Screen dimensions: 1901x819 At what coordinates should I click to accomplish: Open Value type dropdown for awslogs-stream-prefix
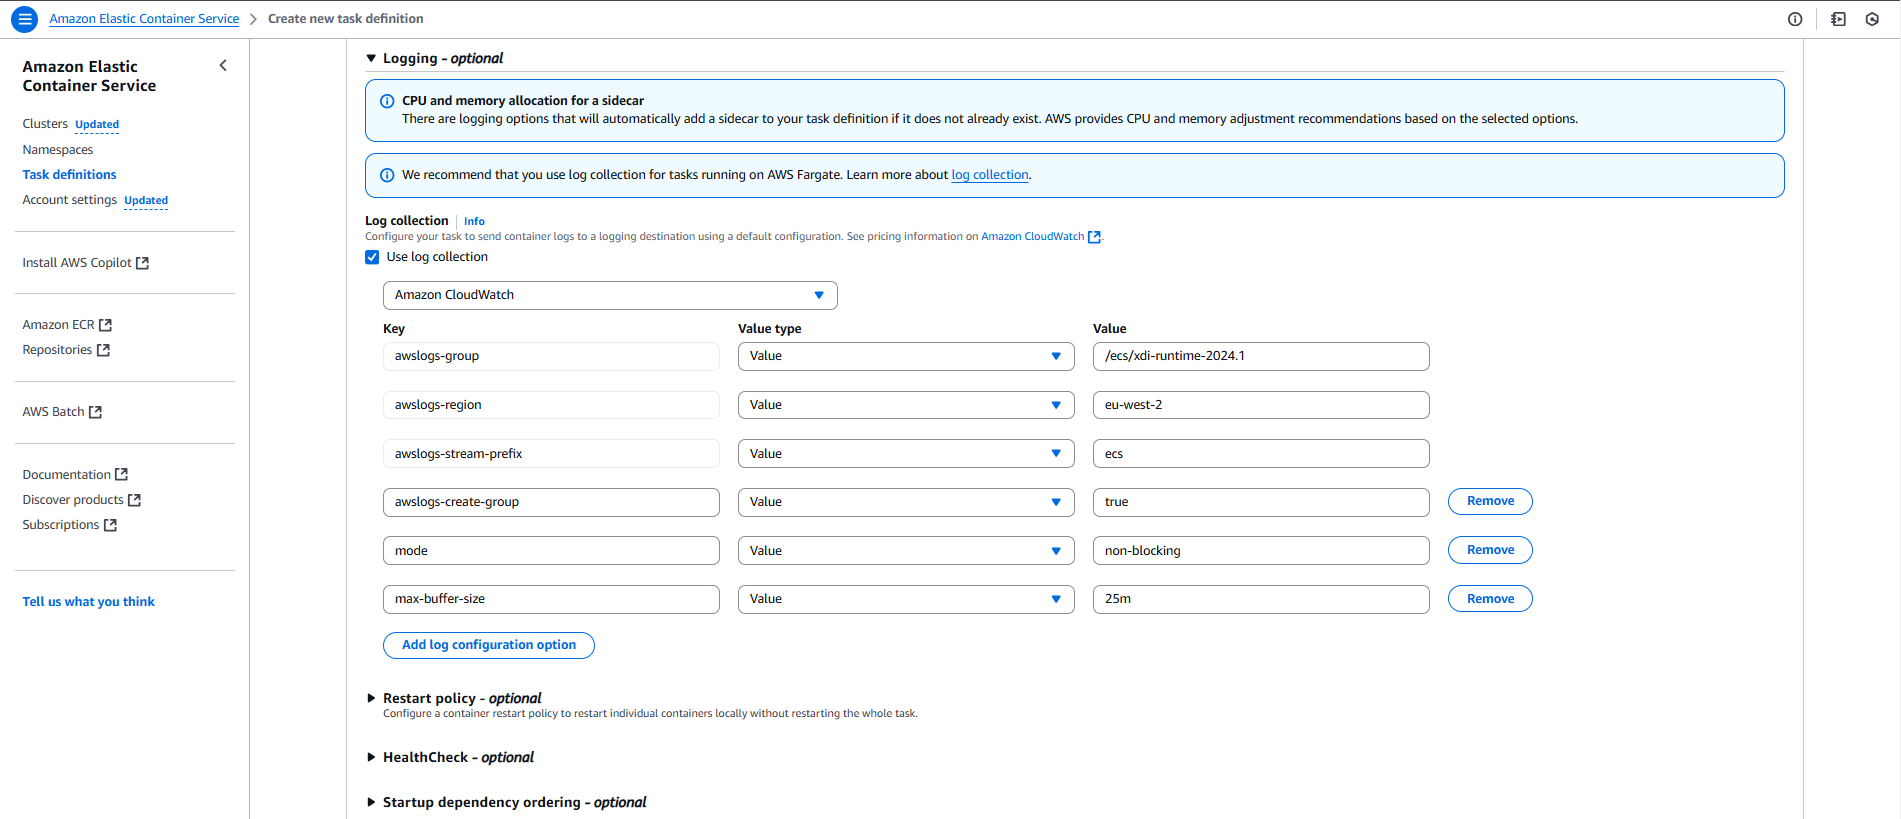906,454
